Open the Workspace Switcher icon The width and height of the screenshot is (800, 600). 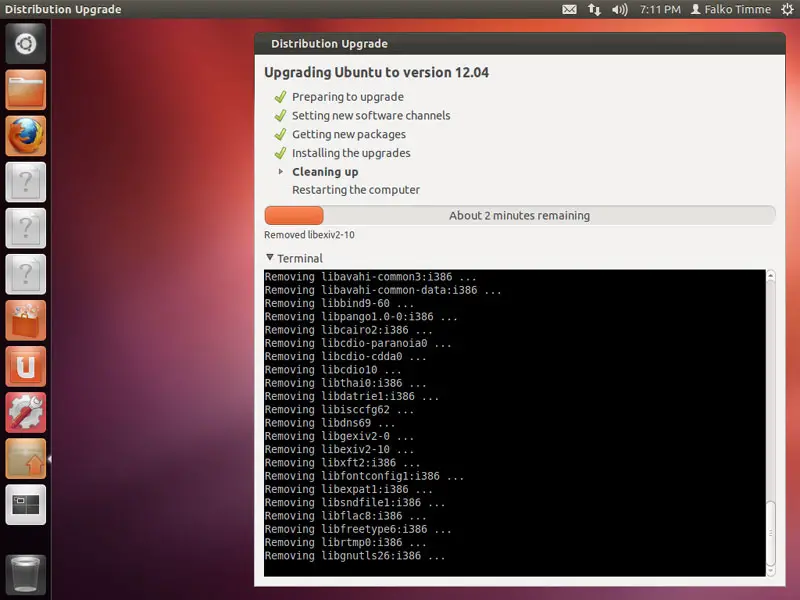26,505
